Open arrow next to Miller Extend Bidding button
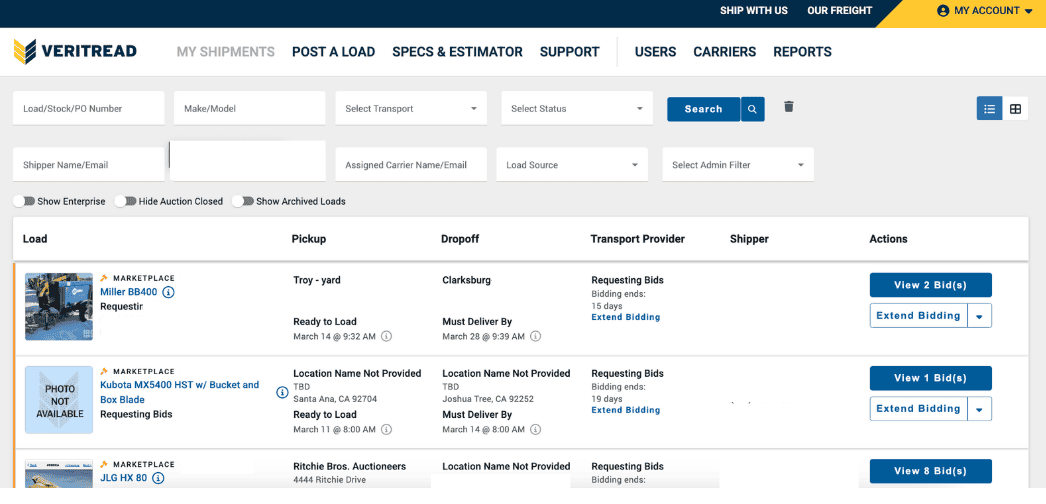This screenshot has height=504, width=1046. (979, 316)
